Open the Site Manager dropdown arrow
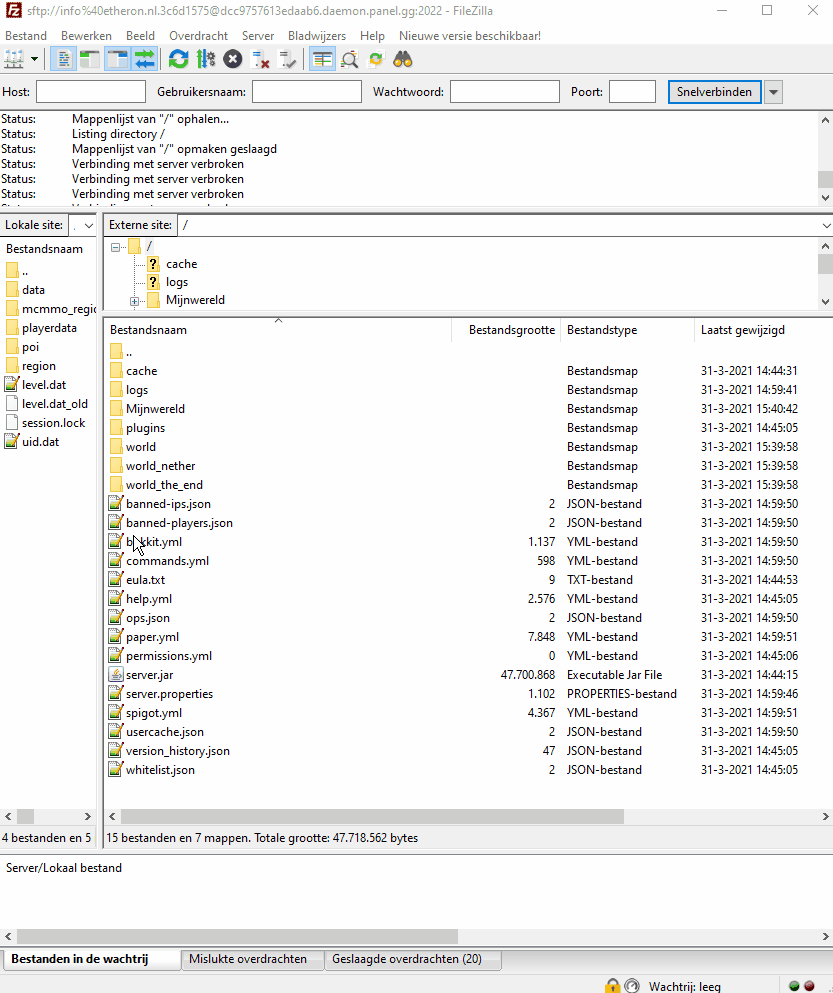 click(35, 59)
